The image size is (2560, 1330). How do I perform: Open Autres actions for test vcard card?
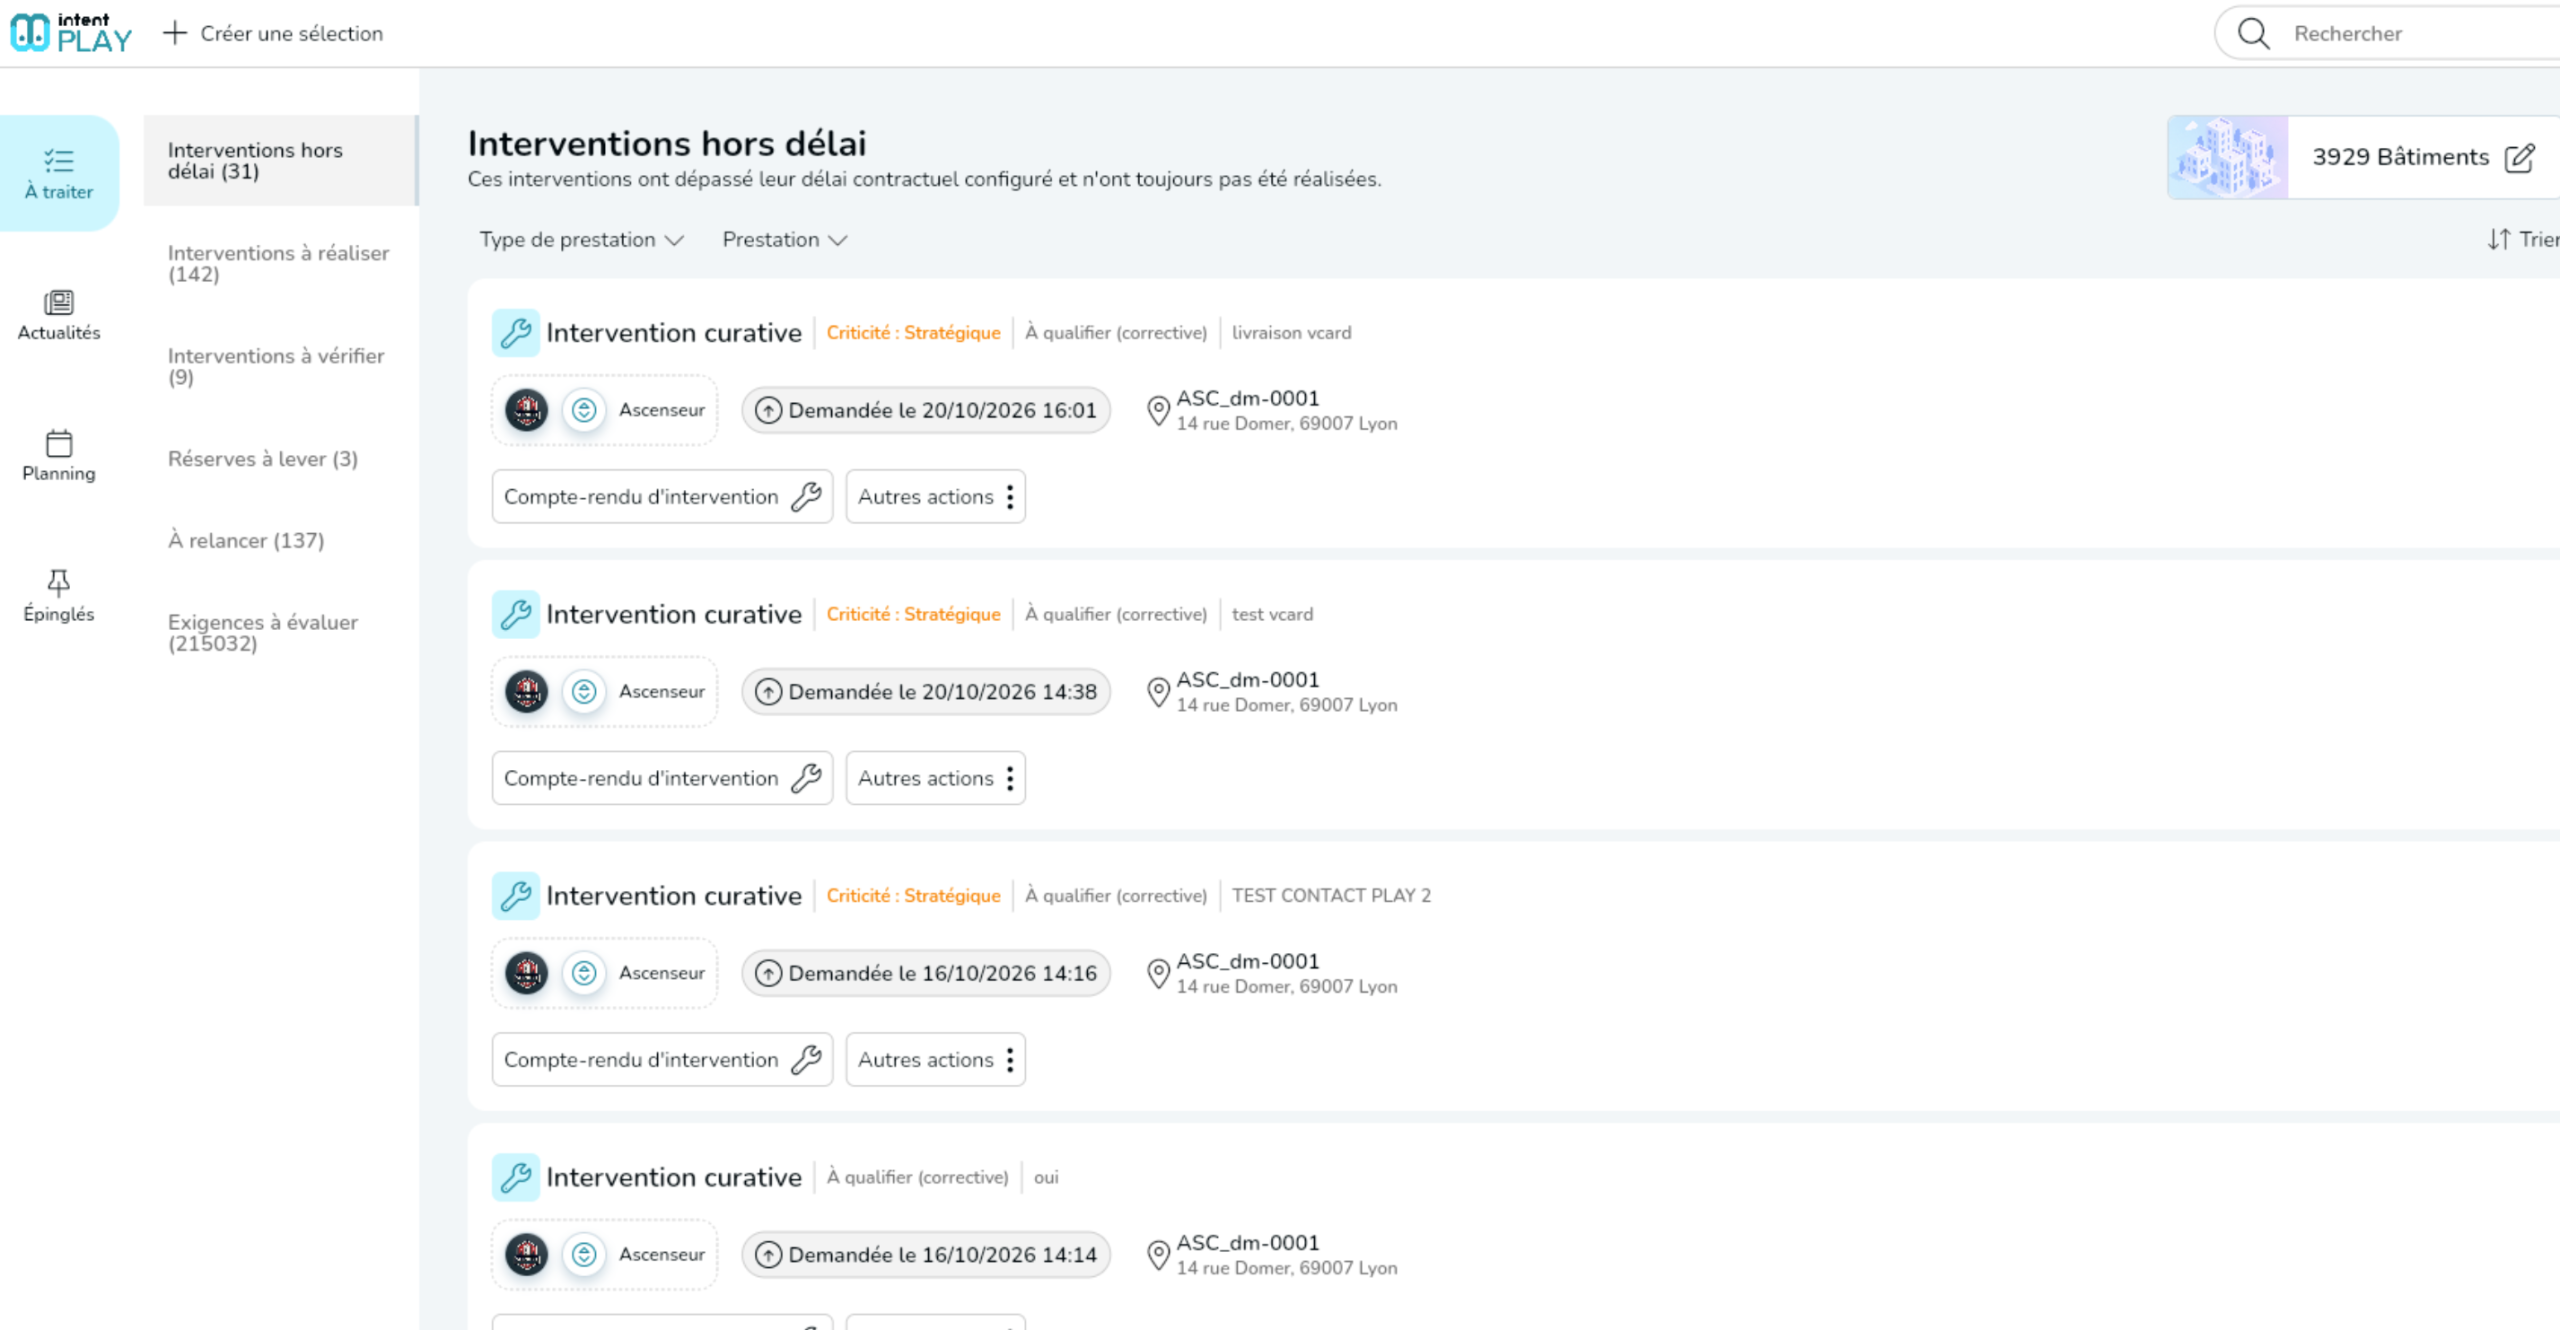[936, 778]
